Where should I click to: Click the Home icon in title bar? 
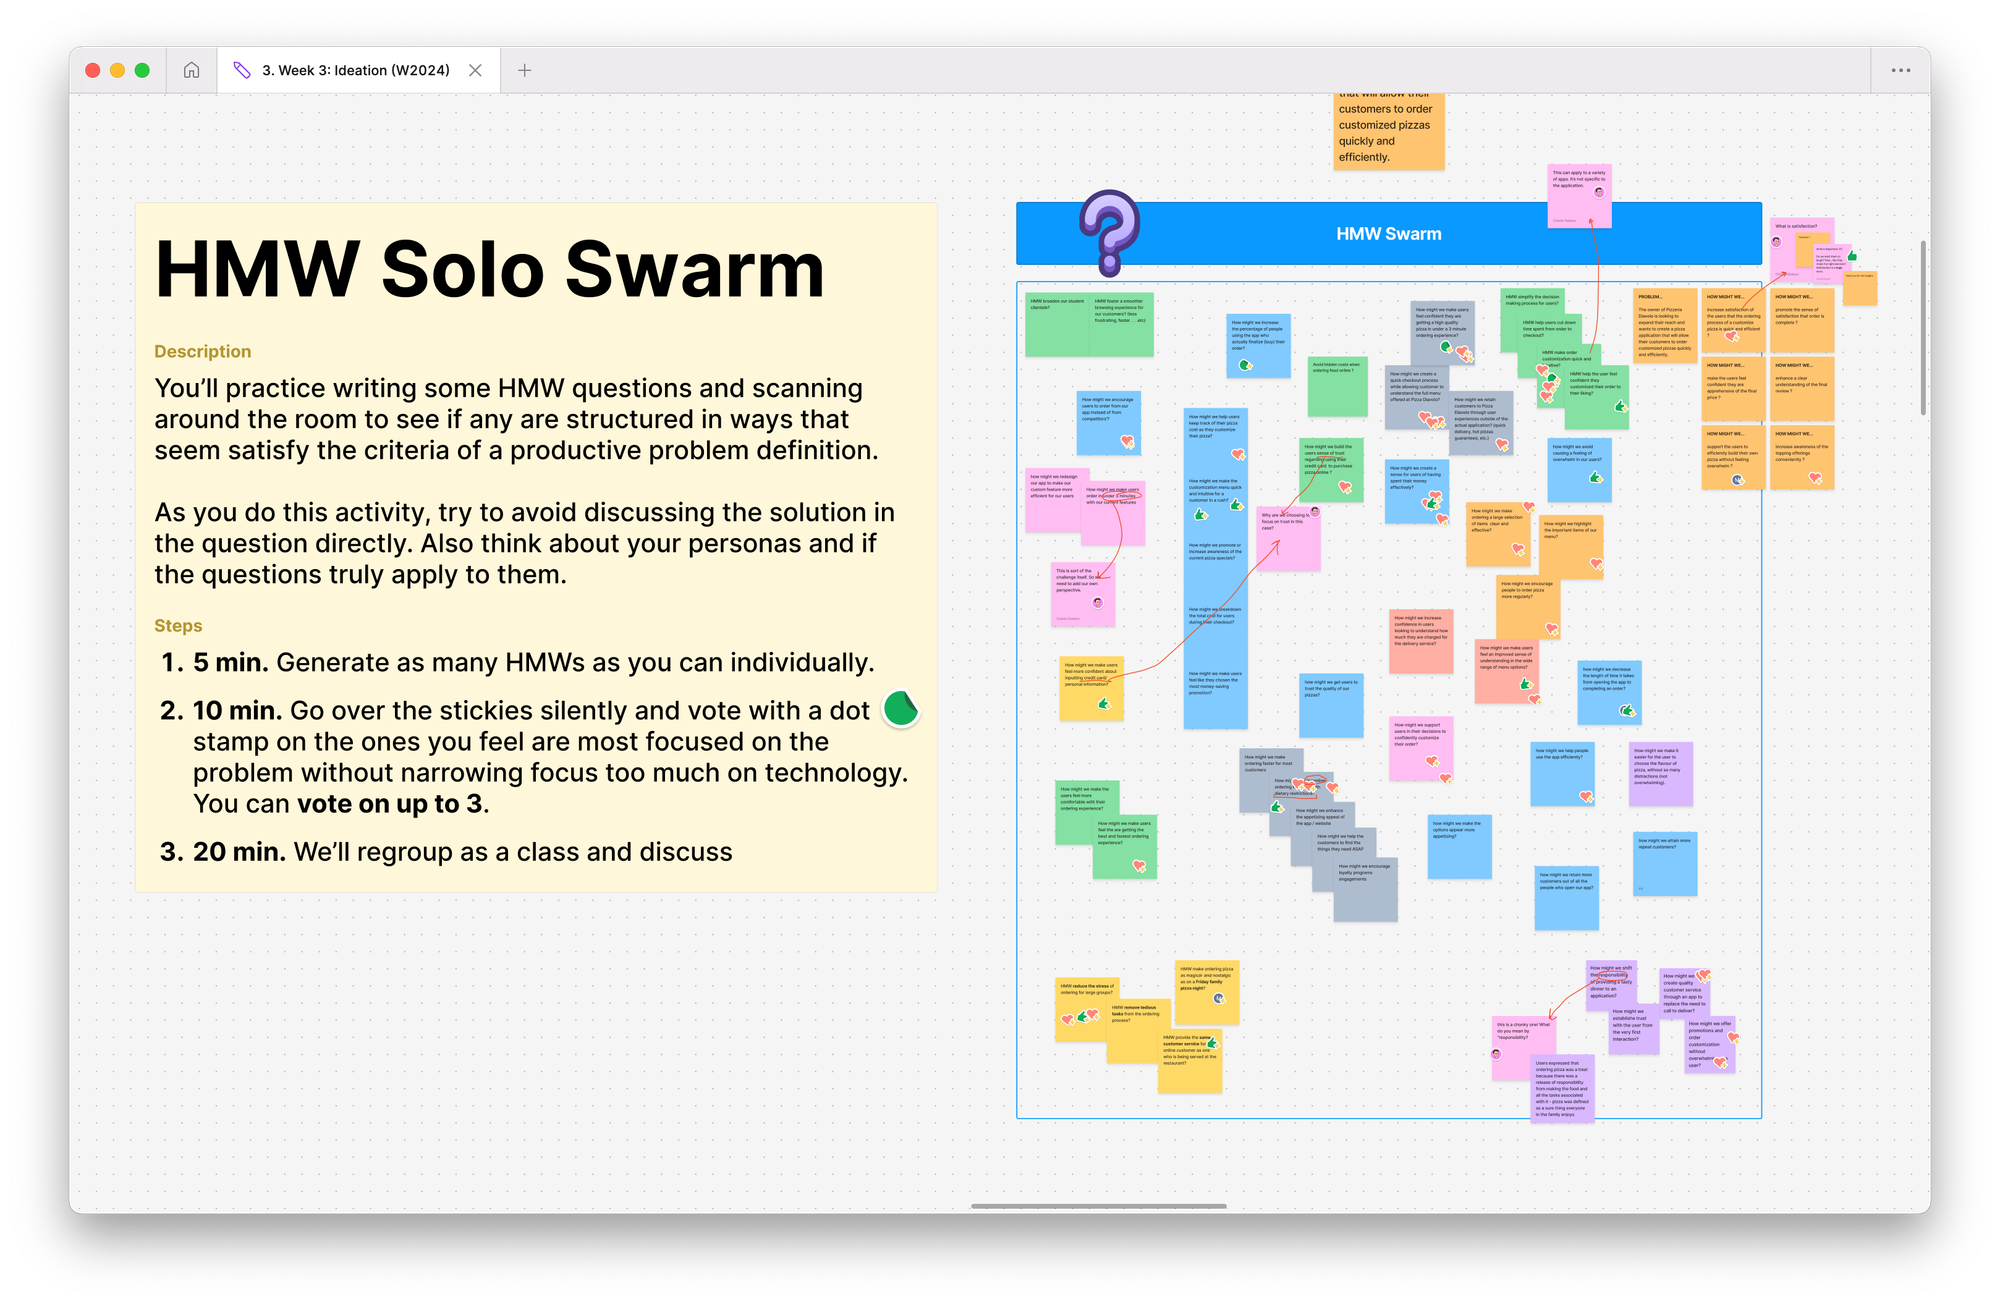pyautogui.click(x=191, y=70)
